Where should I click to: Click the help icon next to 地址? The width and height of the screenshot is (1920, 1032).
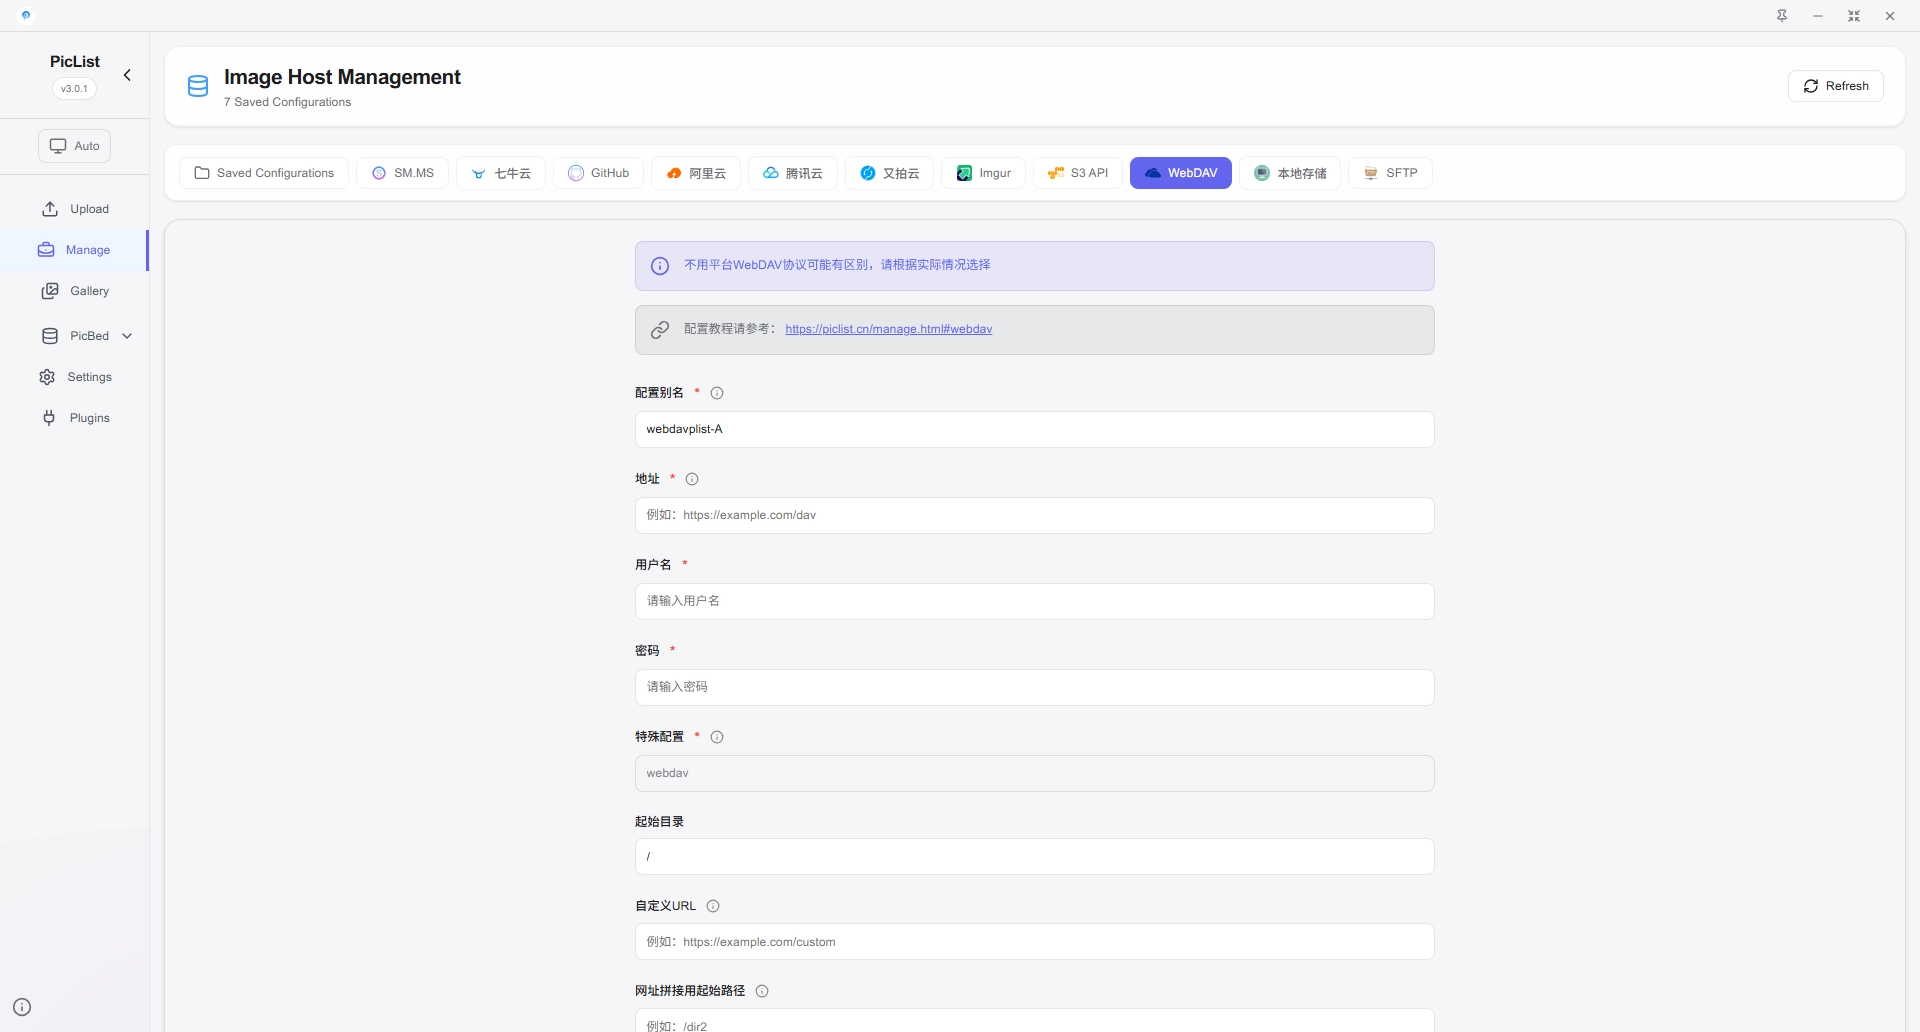point(692,479)
